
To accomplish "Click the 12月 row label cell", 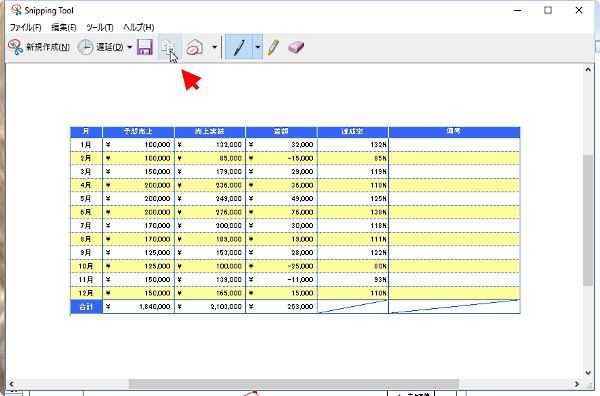I will pyautogui.click(x=86, y=293).
